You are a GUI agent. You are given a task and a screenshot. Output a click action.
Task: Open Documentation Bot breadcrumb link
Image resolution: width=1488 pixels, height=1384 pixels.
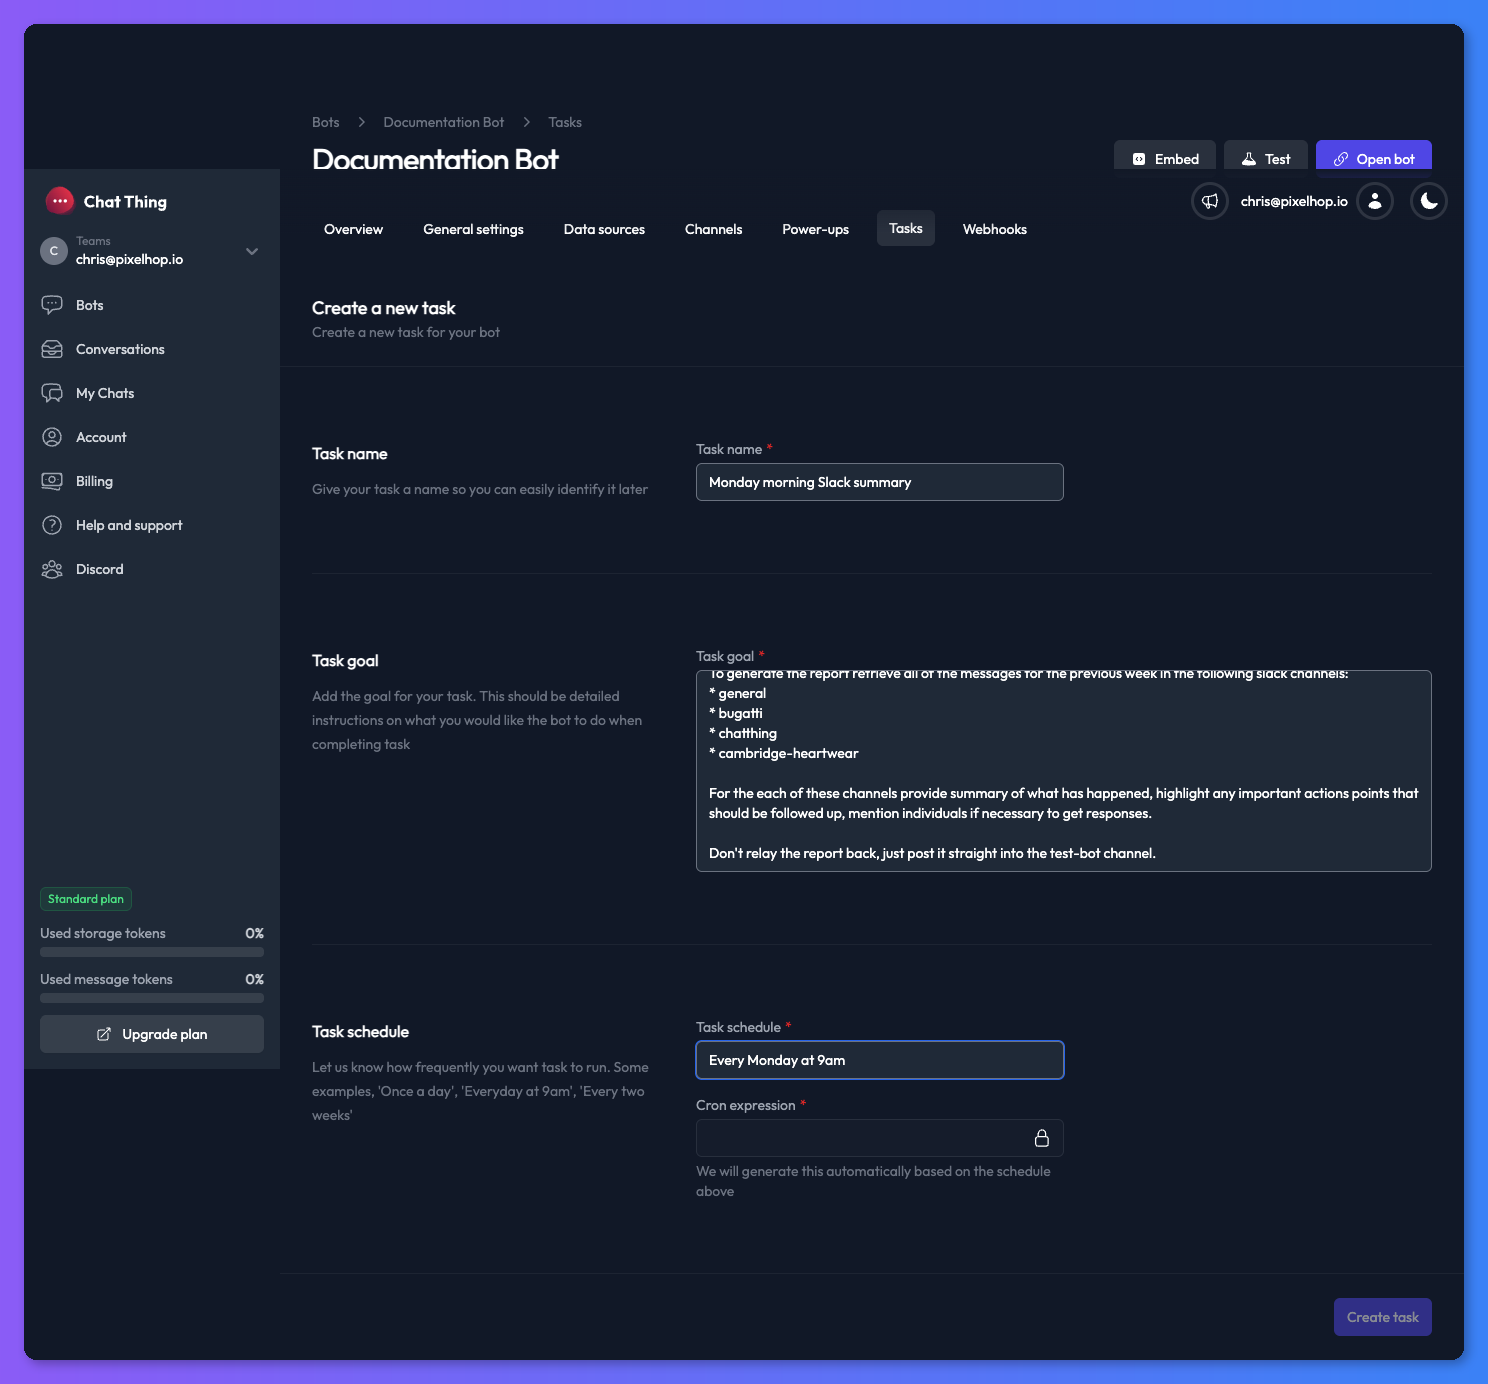(x=444, y=122)
